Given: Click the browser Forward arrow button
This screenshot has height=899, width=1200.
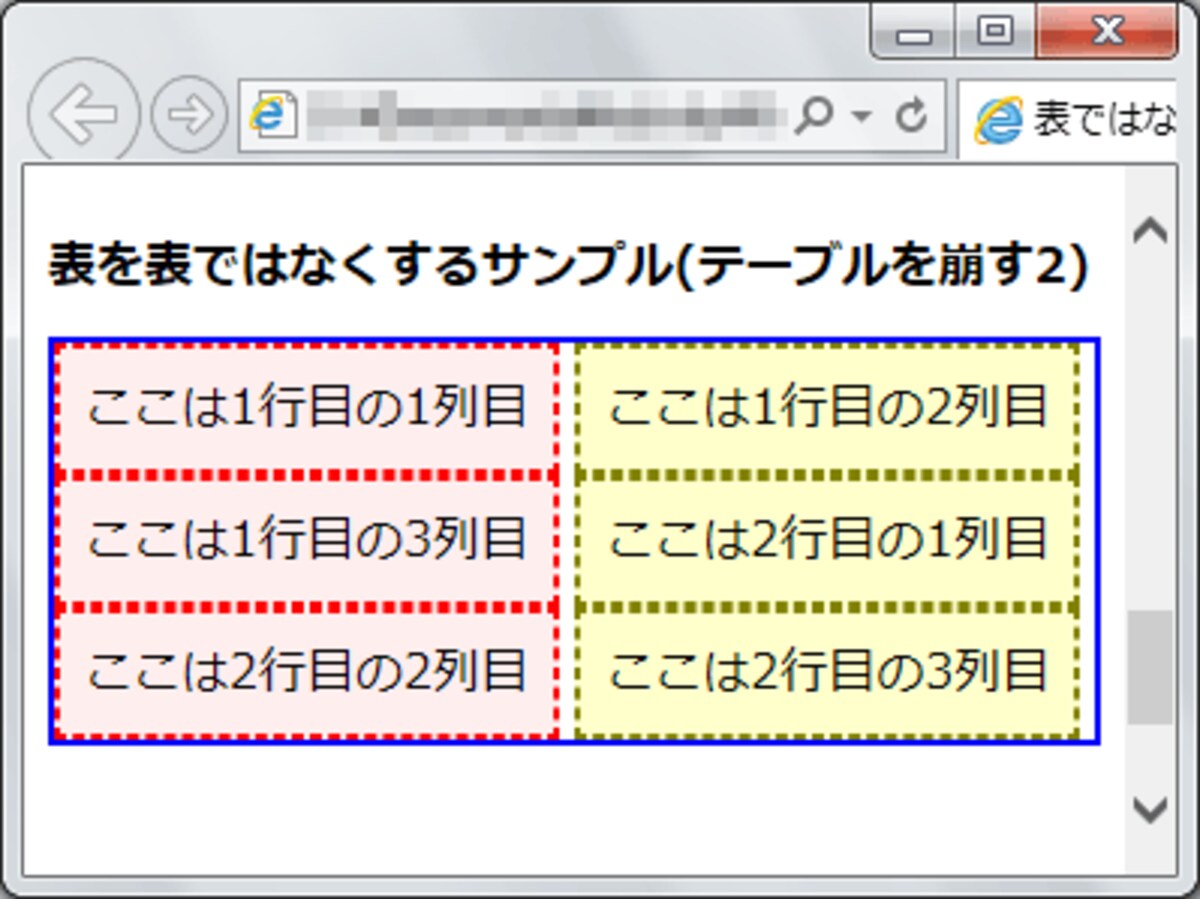Looking at the screenshot, I should tap(189, 115).
